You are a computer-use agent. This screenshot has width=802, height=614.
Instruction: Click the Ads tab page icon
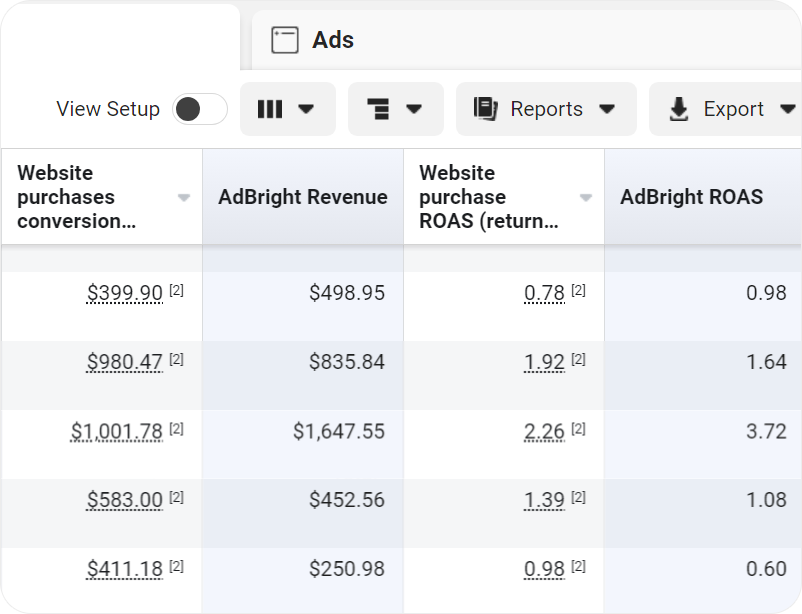285,40
